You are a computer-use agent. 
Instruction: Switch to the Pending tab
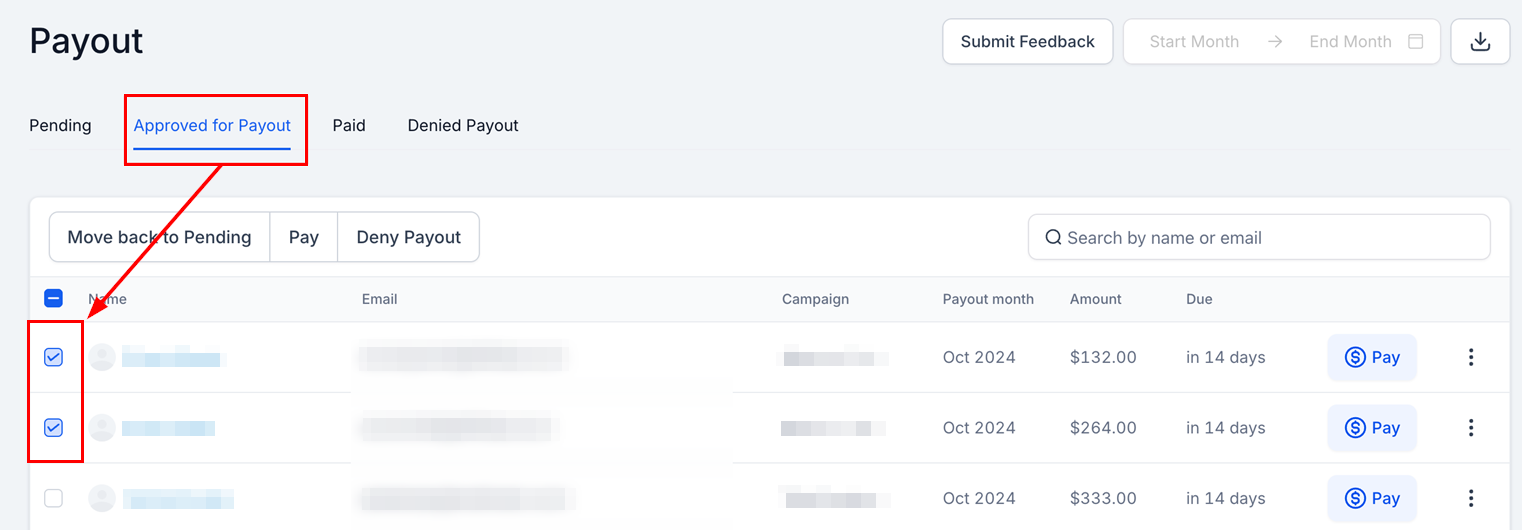click(60, 126)
